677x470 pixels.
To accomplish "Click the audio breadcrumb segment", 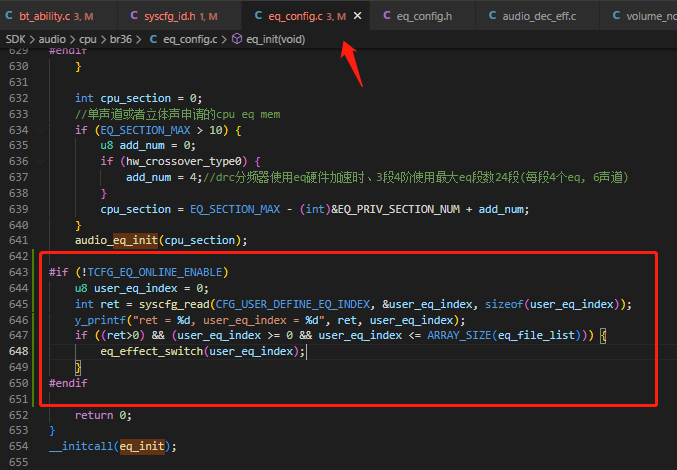I will [52, 39].
